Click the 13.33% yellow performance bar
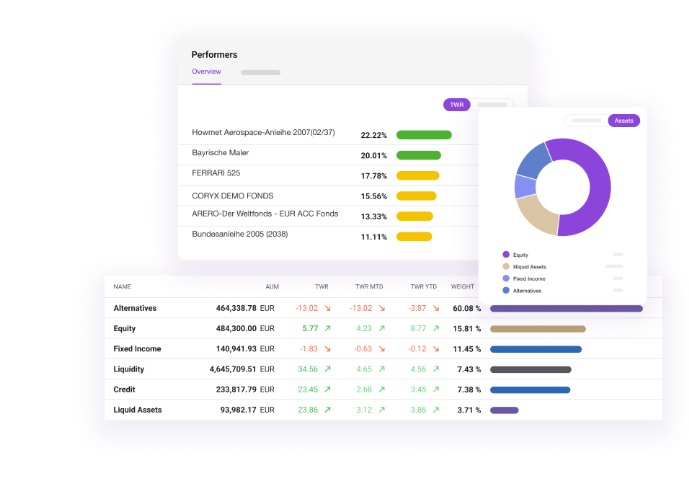 pos(414,216)
